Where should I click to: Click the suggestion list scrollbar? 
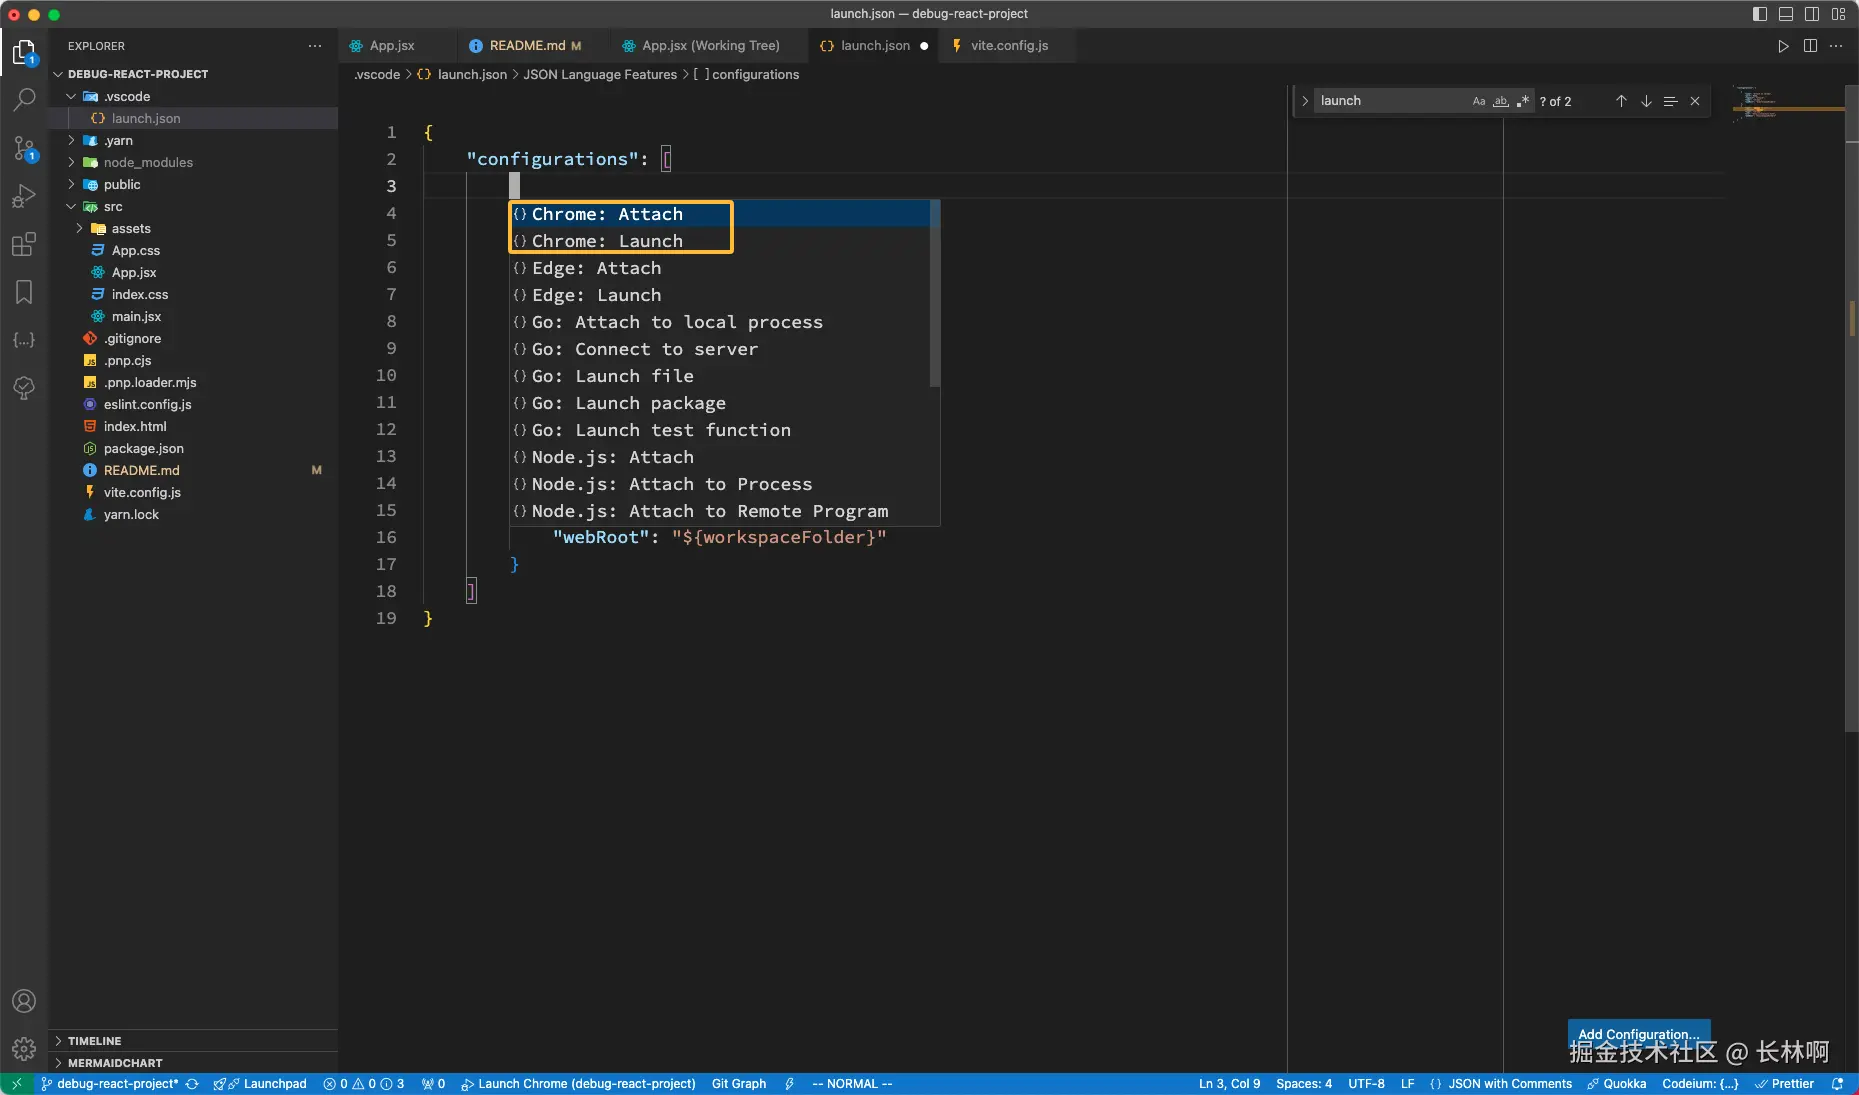[935, 293]
